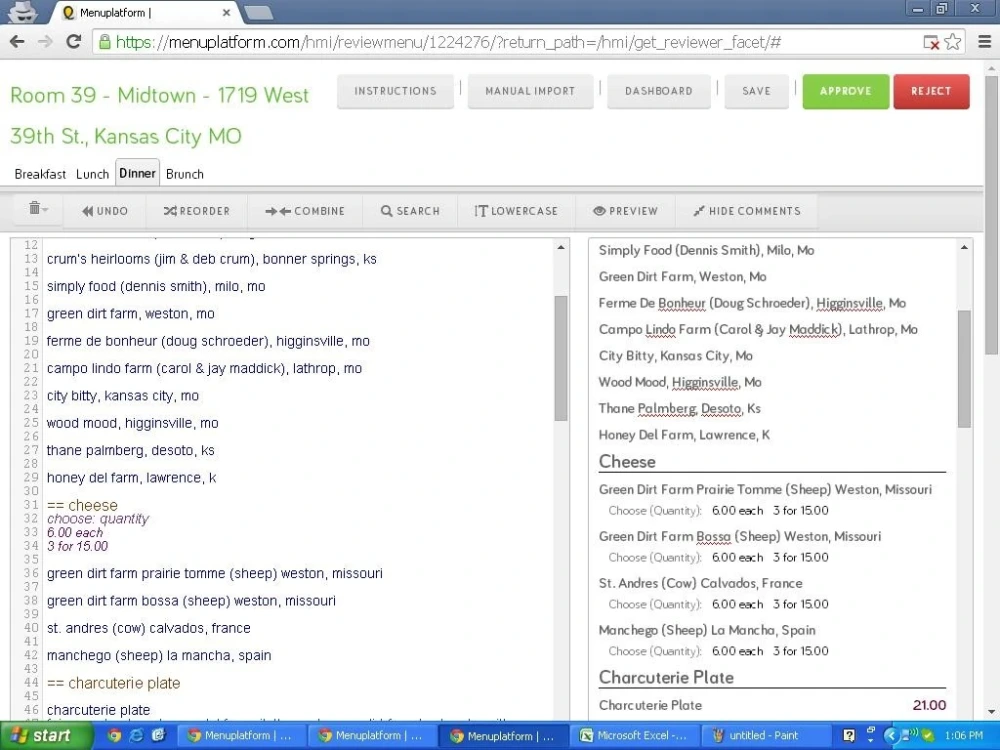Click preview pane scrollbar up arrow
1000x750 pixels.
coord(964,247)
